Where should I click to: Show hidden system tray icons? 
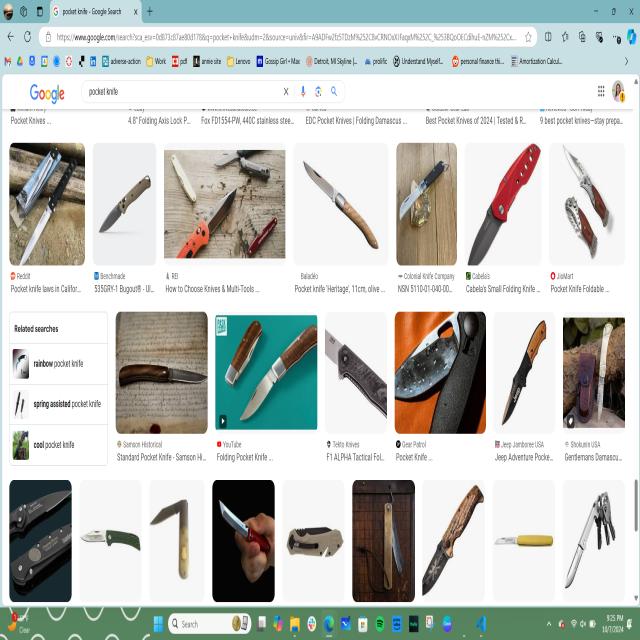point(549,624)
